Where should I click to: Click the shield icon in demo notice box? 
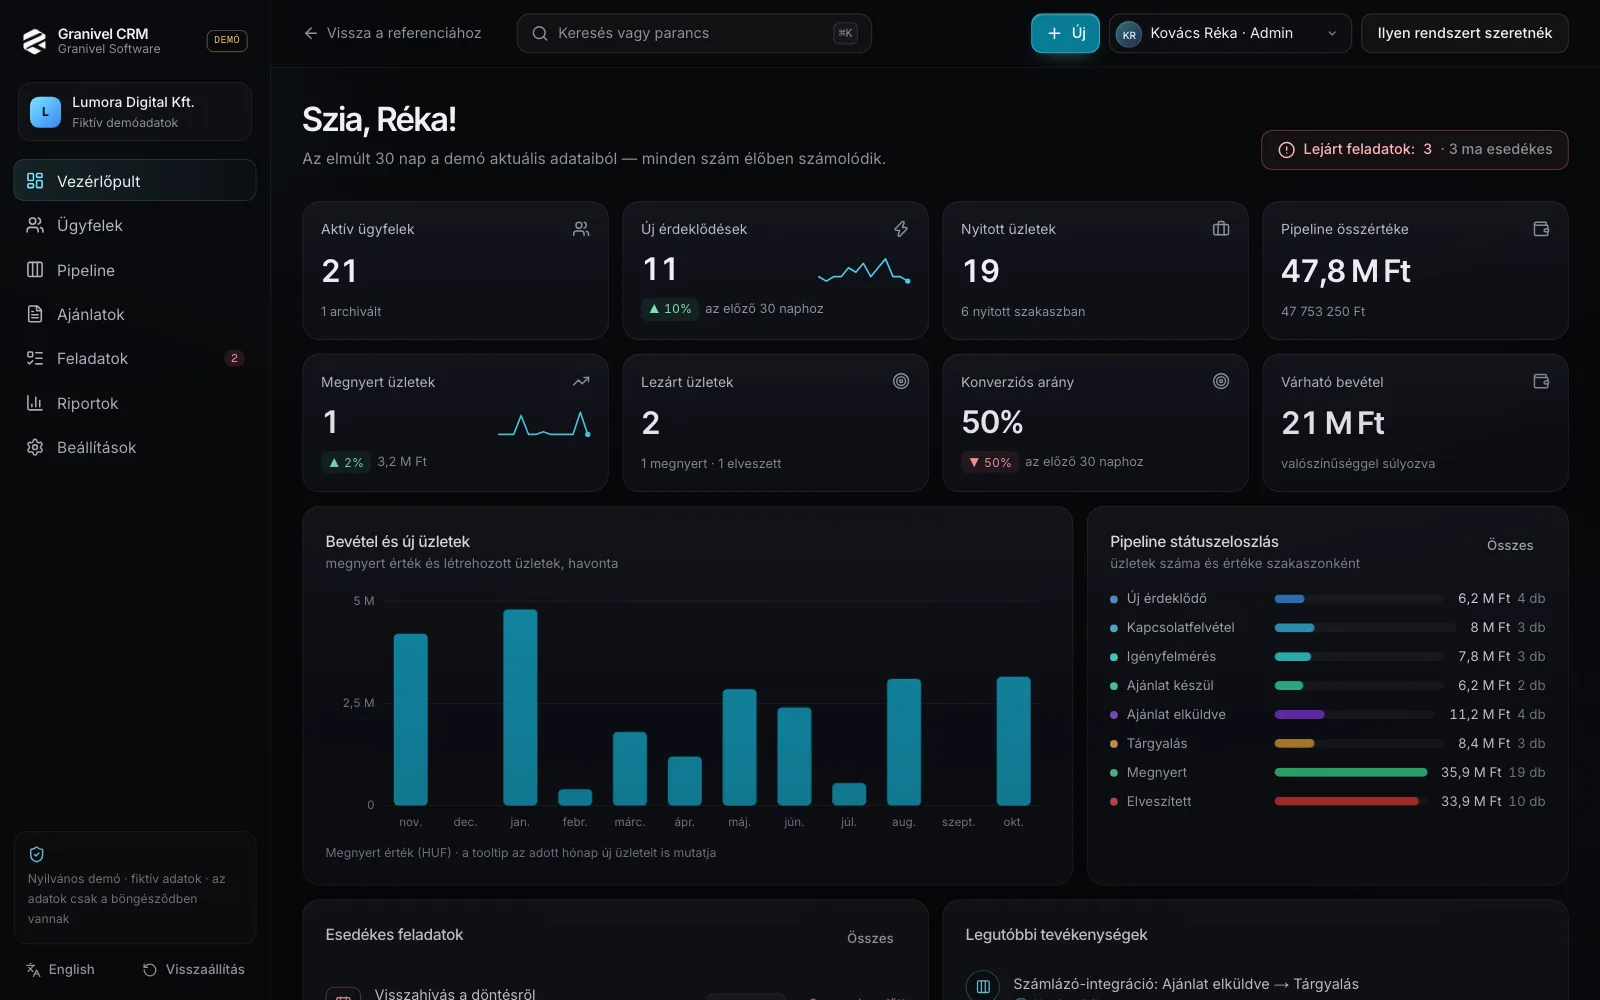click(37, 854)
